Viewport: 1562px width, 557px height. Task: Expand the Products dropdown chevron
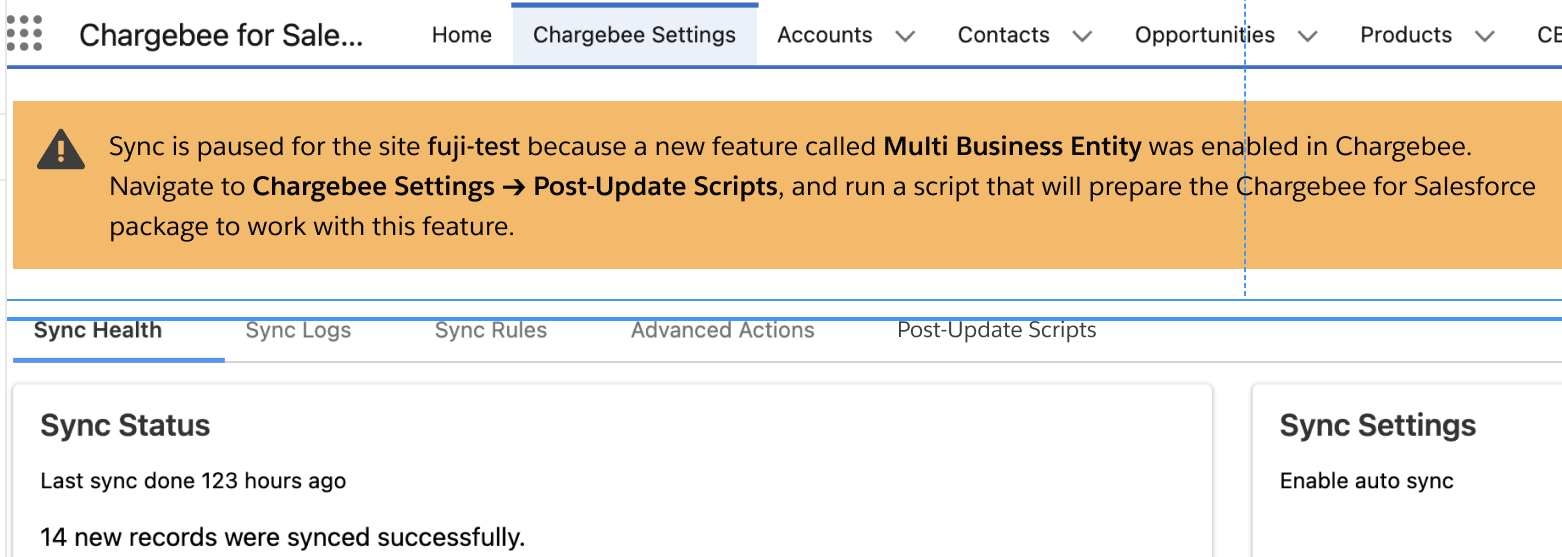1485,36
